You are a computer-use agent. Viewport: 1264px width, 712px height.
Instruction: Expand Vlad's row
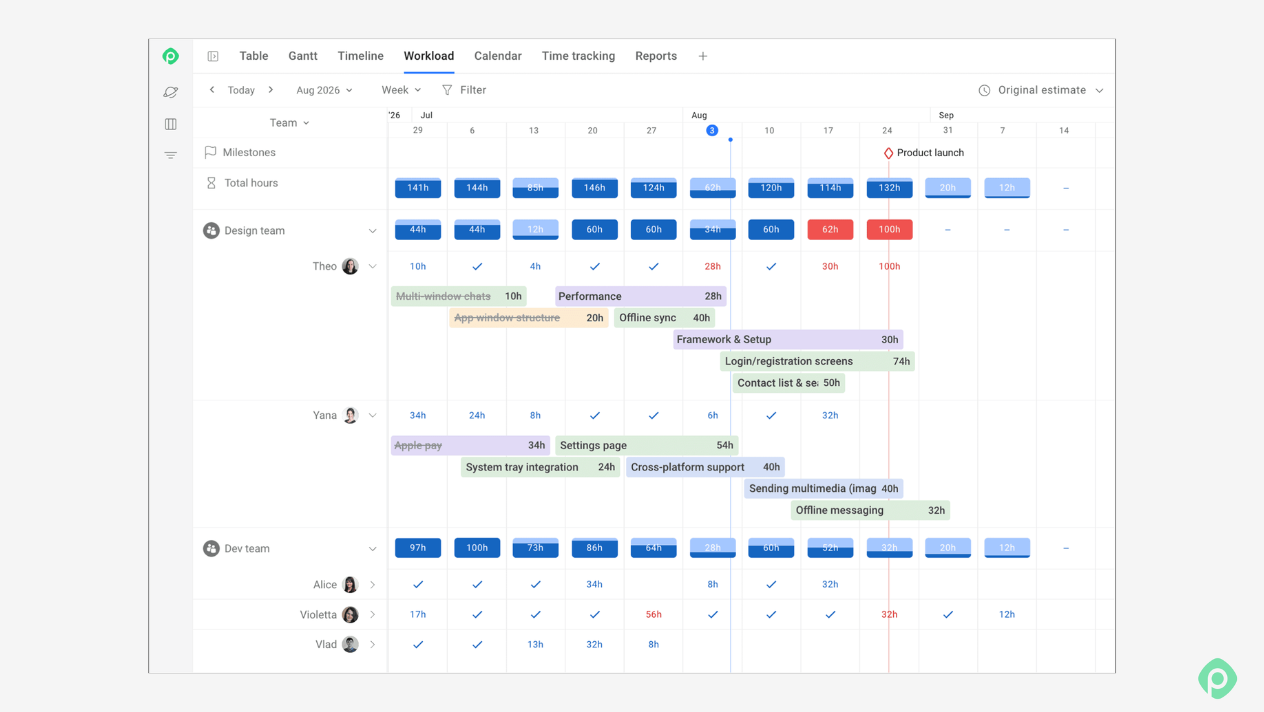click(x=372, y=645)
